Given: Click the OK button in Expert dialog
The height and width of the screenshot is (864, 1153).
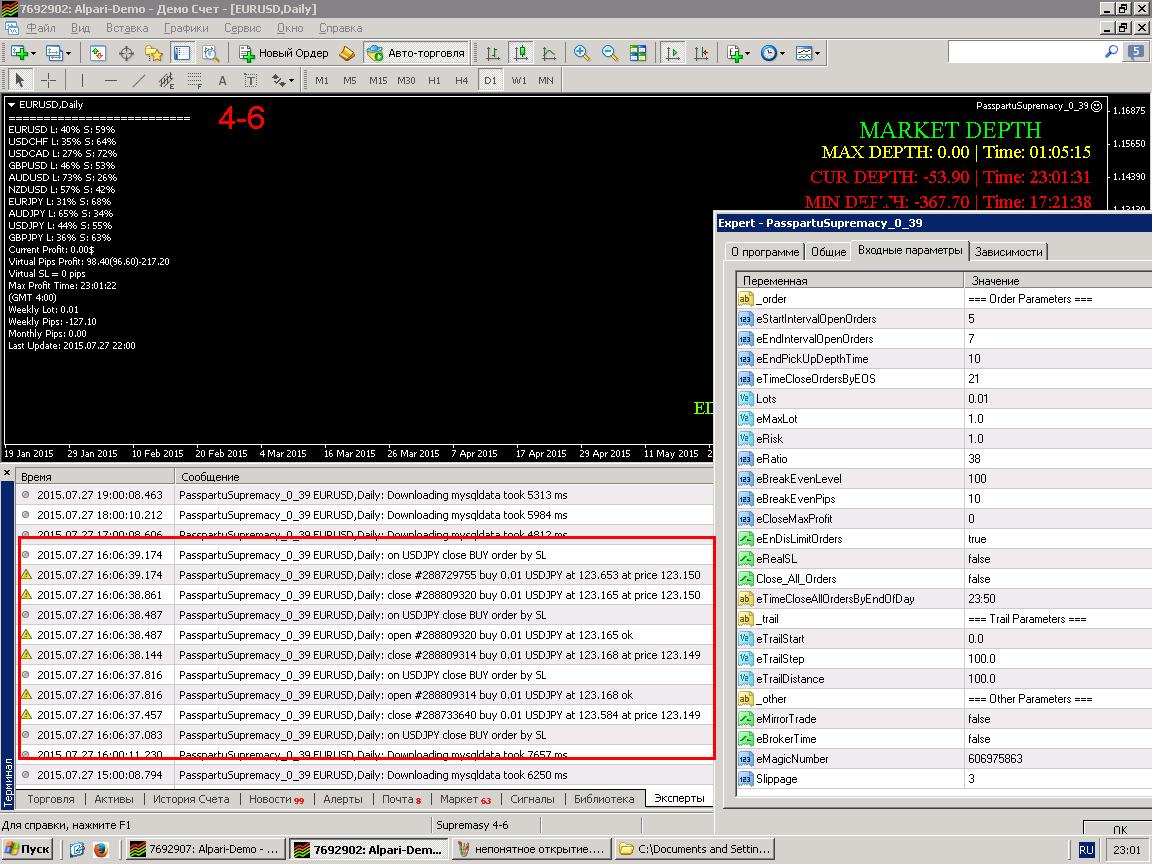Looking at the screenshot, I should [x=1118, y=829].
